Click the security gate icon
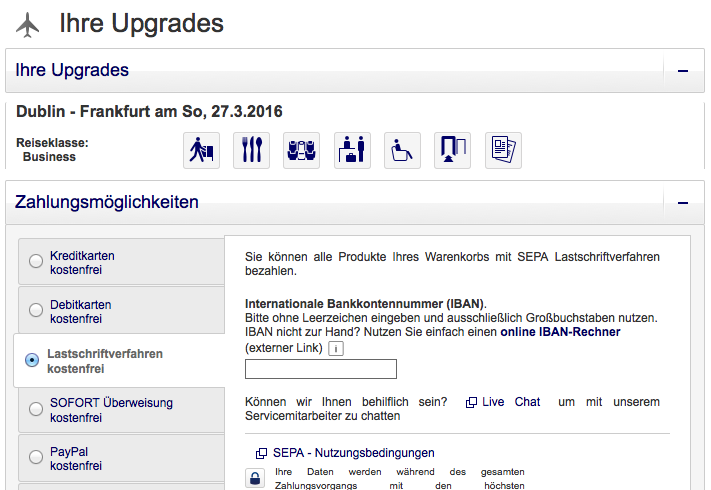Screen dimensions: 711x490 452,150
